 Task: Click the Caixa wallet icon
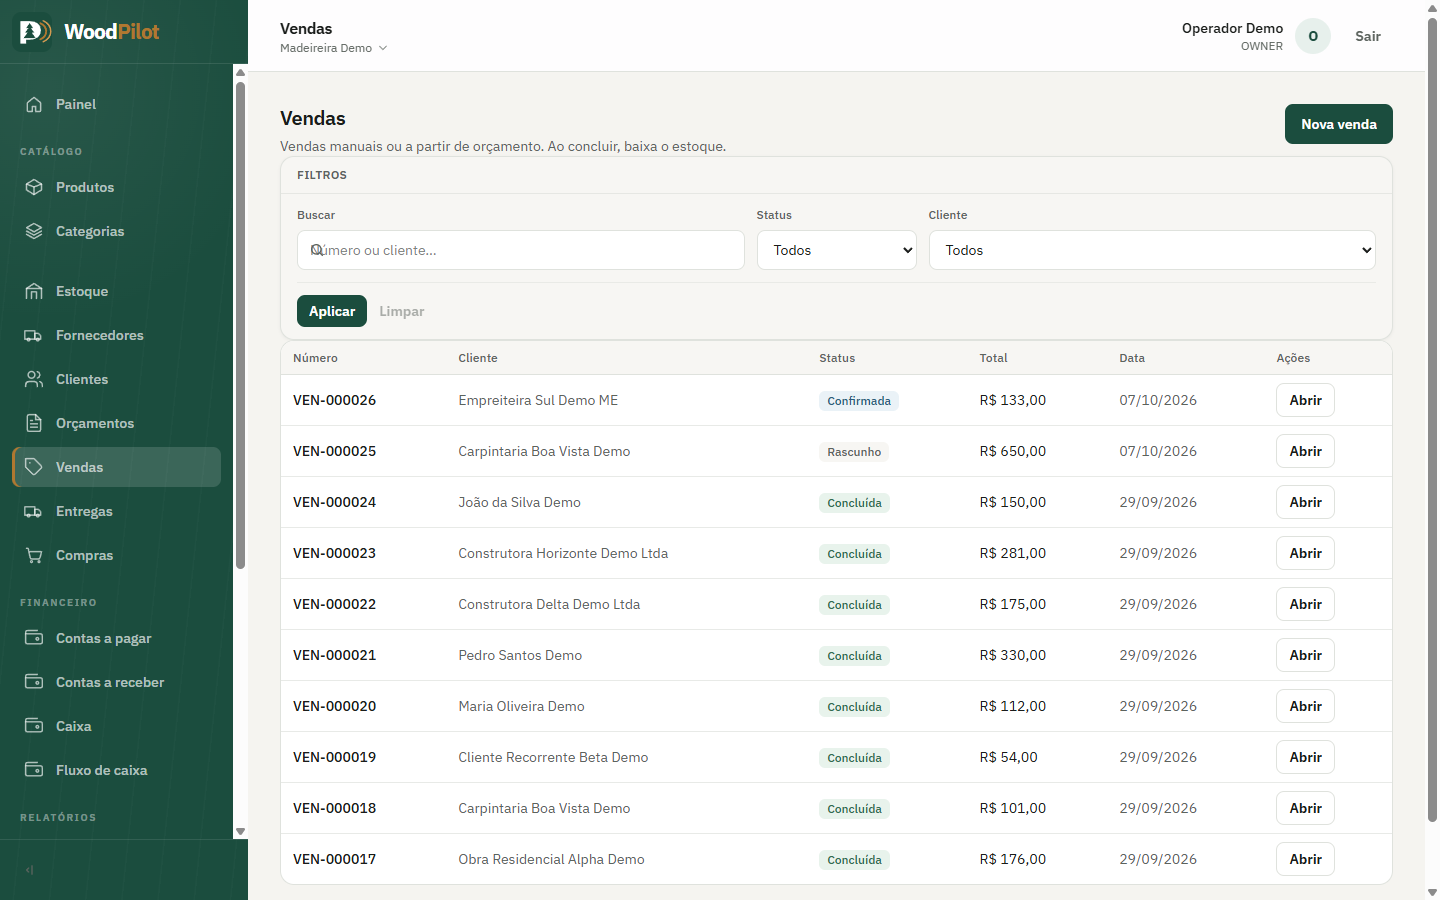tap(34, 726)
